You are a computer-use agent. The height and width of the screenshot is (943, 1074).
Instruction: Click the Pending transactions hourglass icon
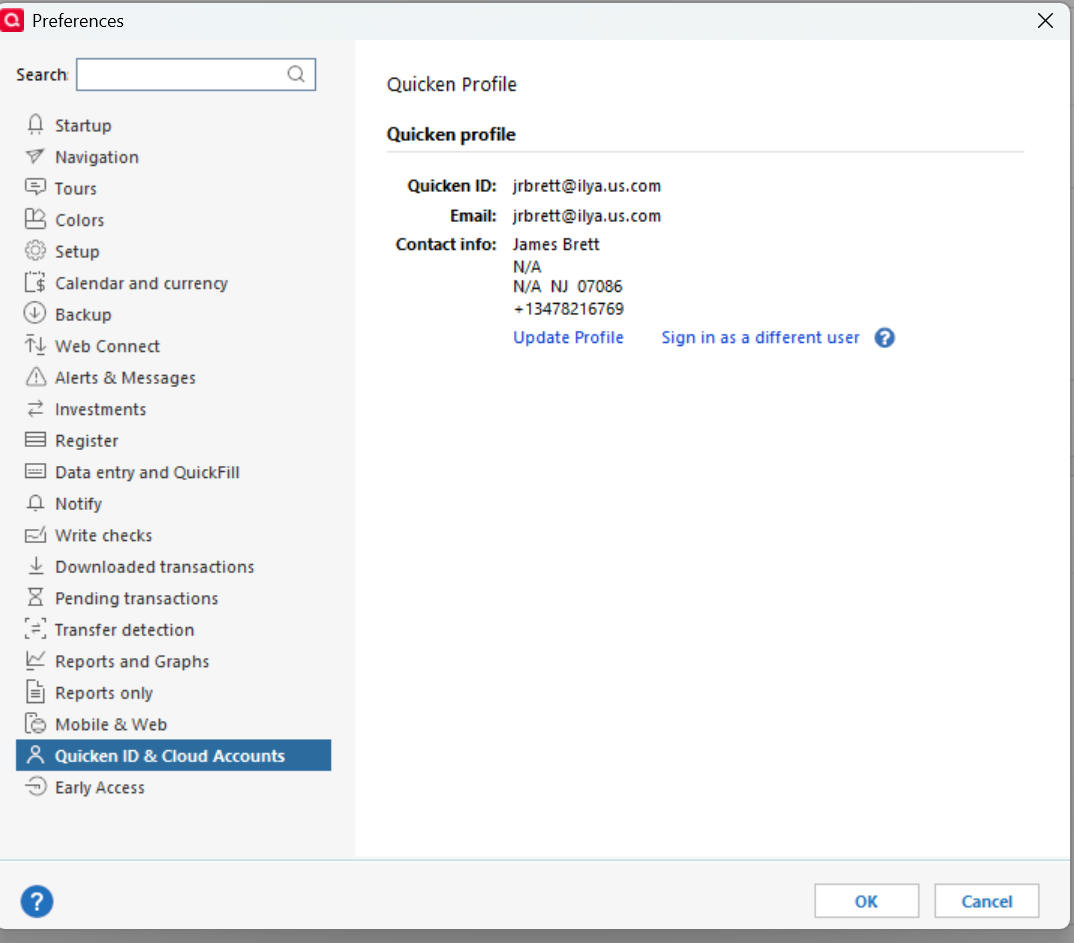[35, 597]
